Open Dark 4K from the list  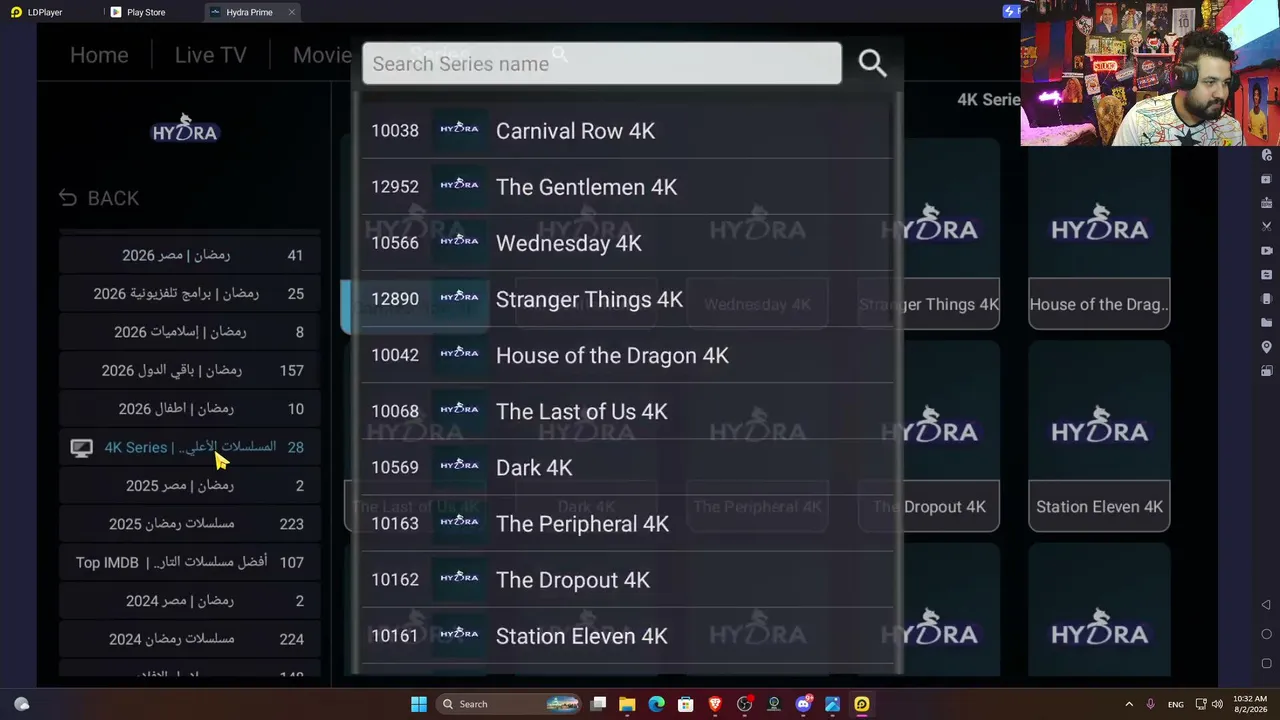(627, 467)
